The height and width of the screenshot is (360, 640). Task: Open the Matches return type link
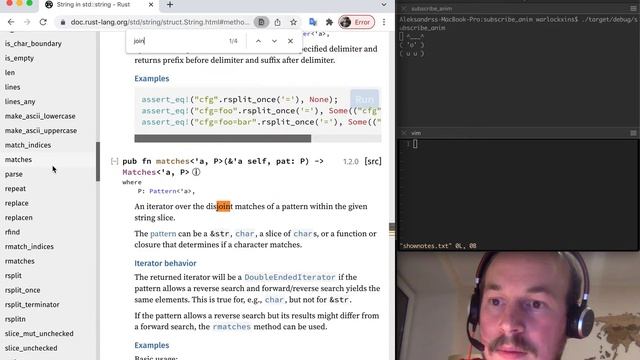click(x=139, y=172)
